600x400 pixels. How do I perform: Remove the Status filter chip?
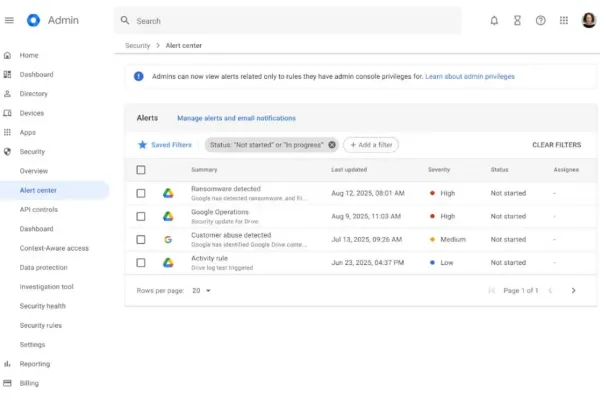tap(332, 145)
